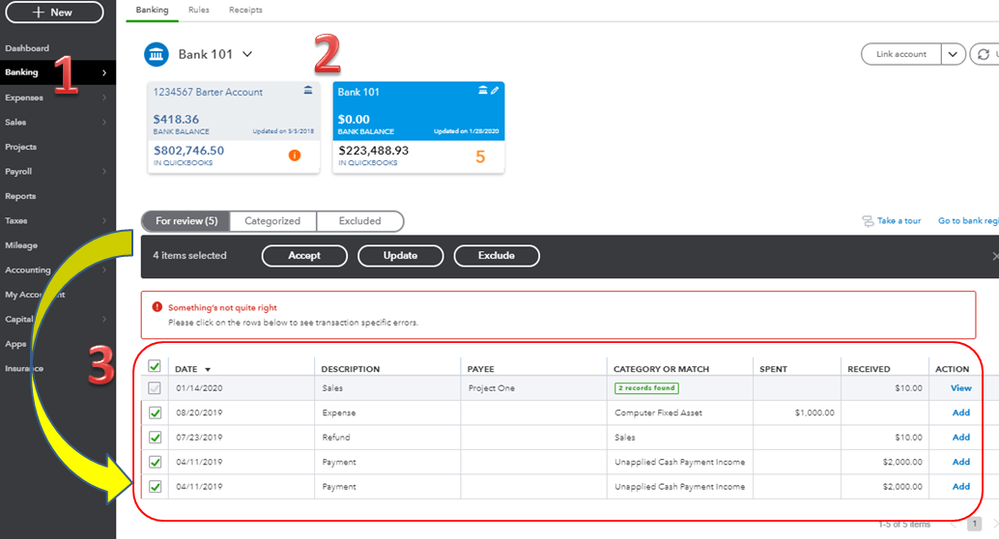Sort by the DATE column arrow
Viewport: 999px width, 539px height.
pos(208,370)
